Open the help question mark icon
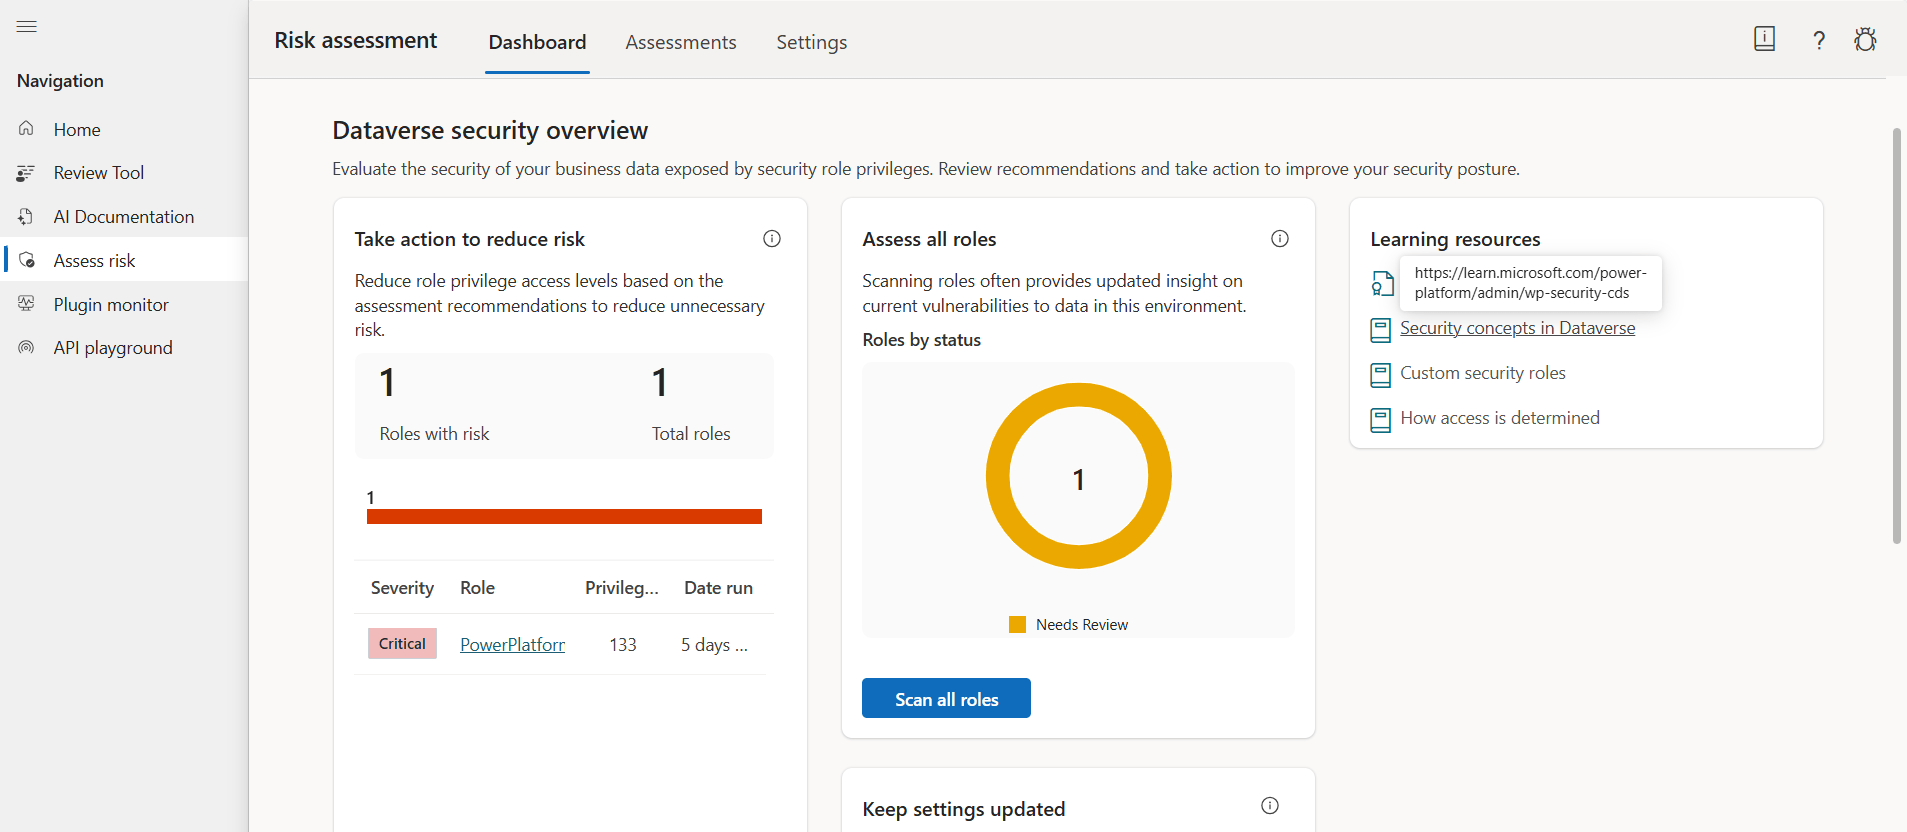 point(1818,40)
